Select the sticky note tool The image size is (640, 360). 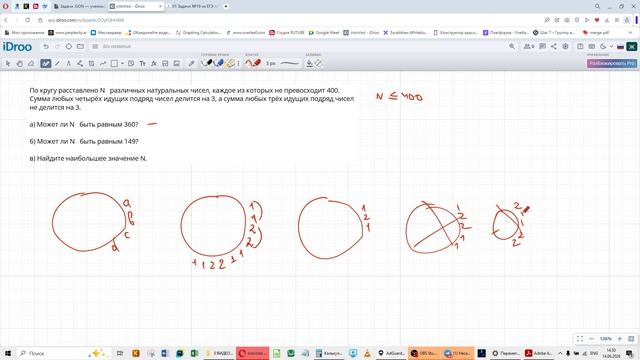(x=131, y=63)
